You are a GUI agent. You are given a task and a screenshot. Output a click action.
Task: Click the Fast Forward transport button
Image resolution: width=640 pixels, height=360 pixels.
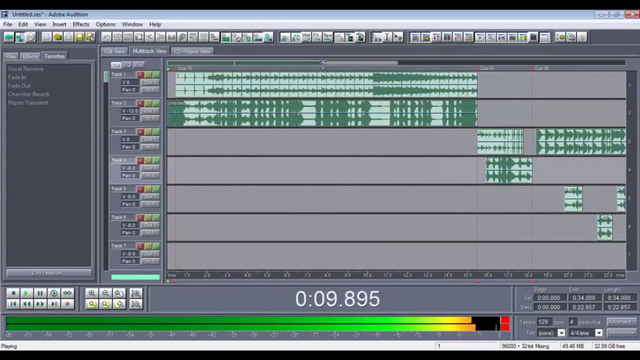[40, 304]
